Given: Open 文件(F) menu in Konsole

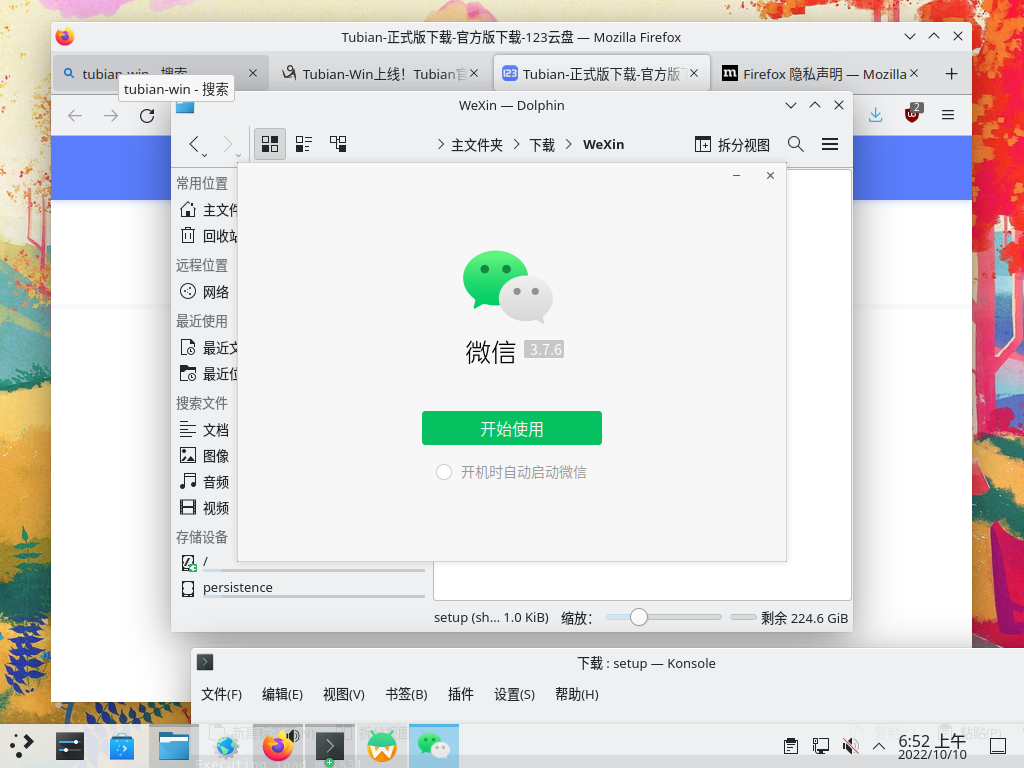Looking at the screenshot, I should click(x=221, y=694).
